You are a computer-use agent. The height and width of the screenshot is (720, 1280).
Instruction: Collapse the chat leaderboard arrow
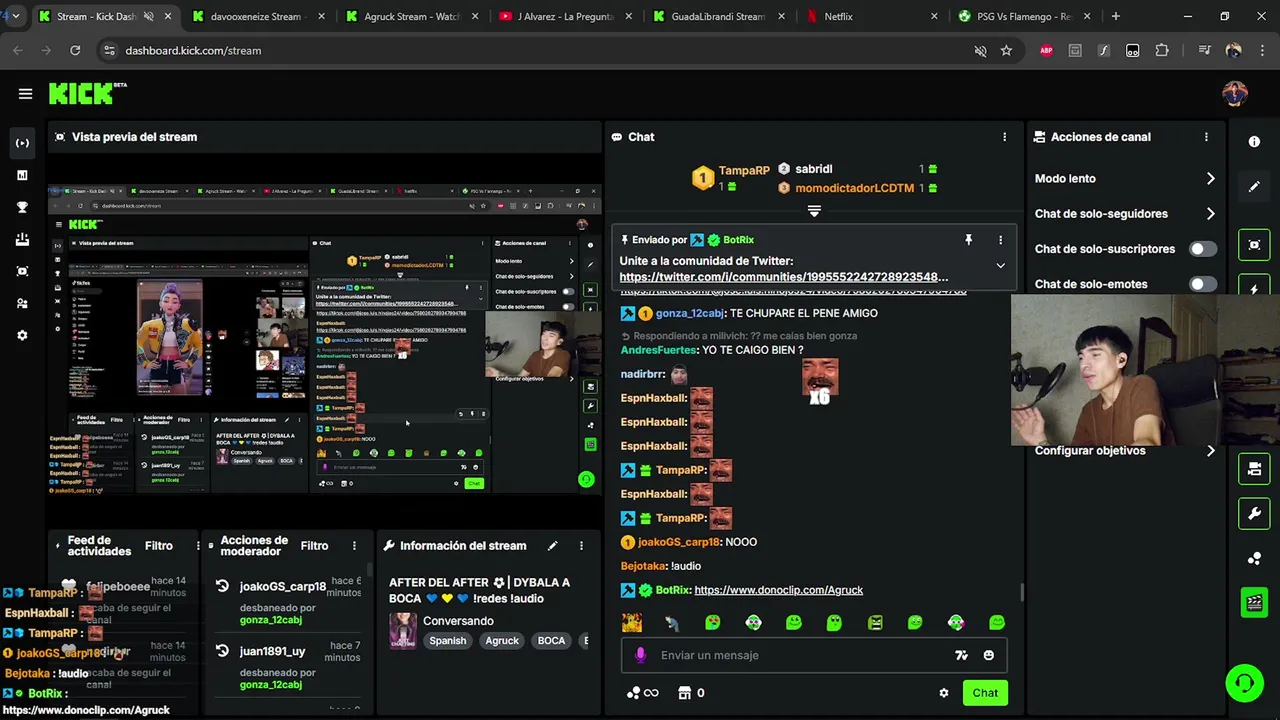pos(814,211)
